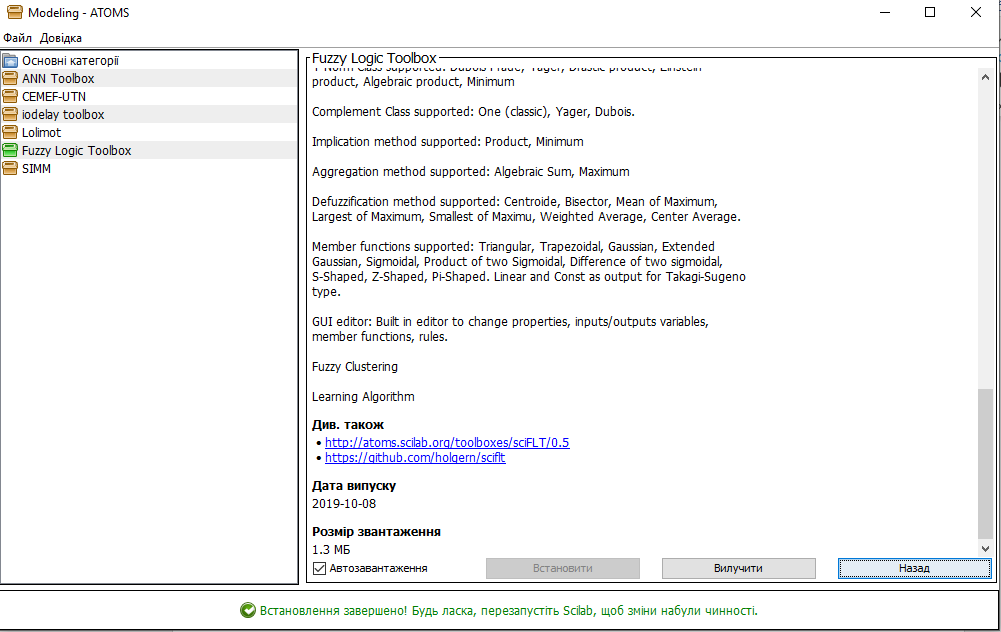Click the description scrollbar down arrow
Screen dimensions: 1001x632
click(x=985, y=548)
